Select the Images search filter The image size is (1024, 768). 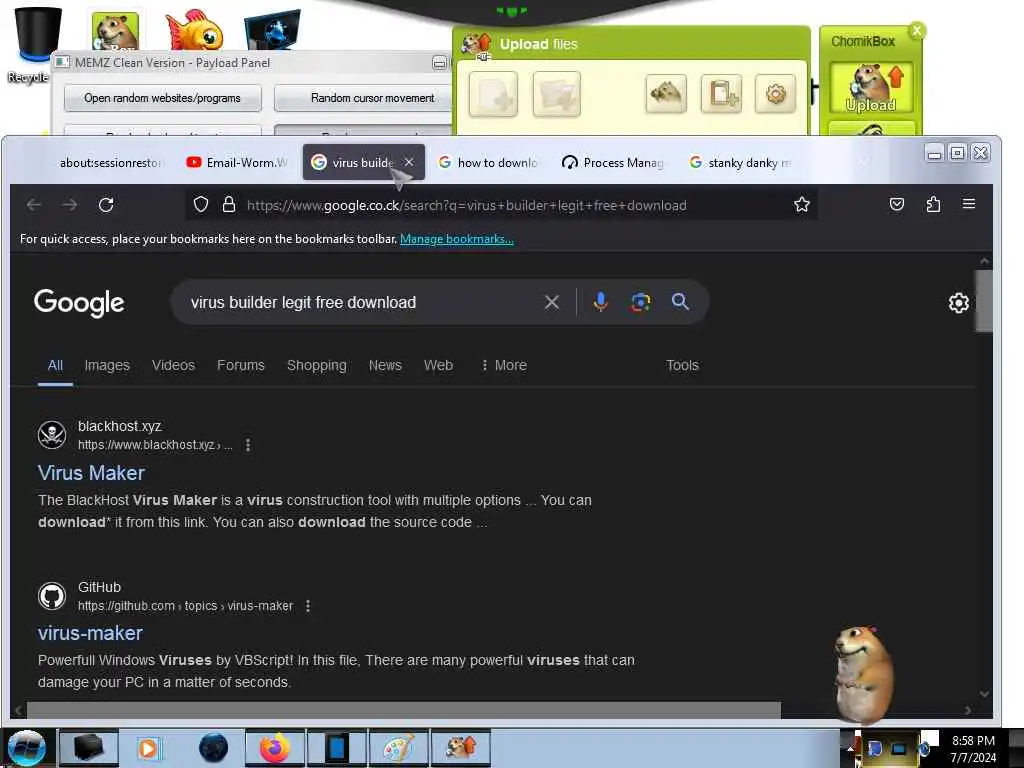click(107, 365)
